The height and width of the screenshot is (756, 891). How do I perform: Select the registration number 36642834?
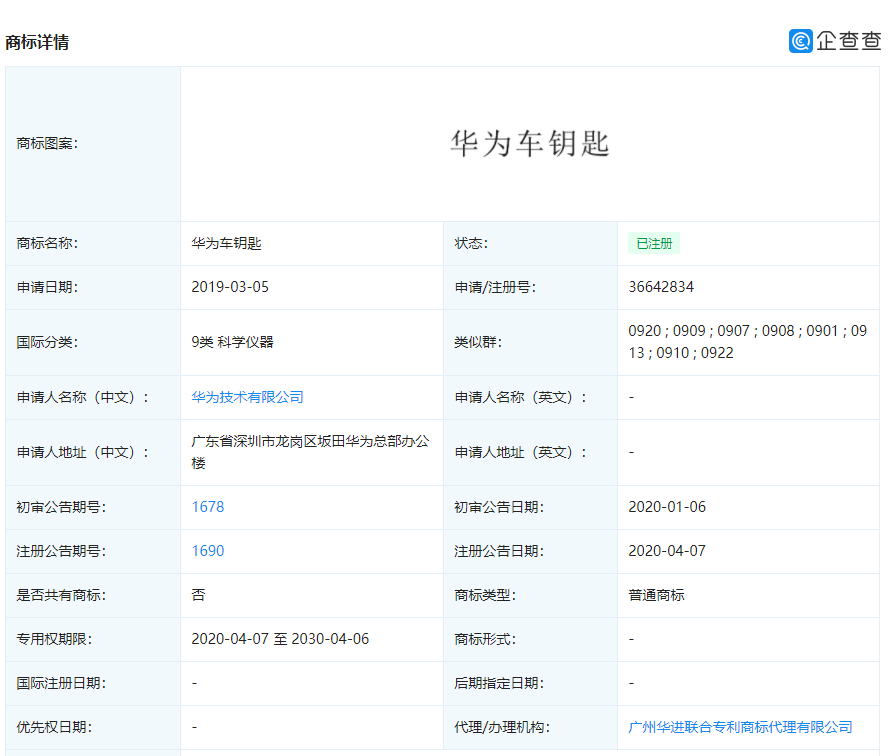click(661, 287)
